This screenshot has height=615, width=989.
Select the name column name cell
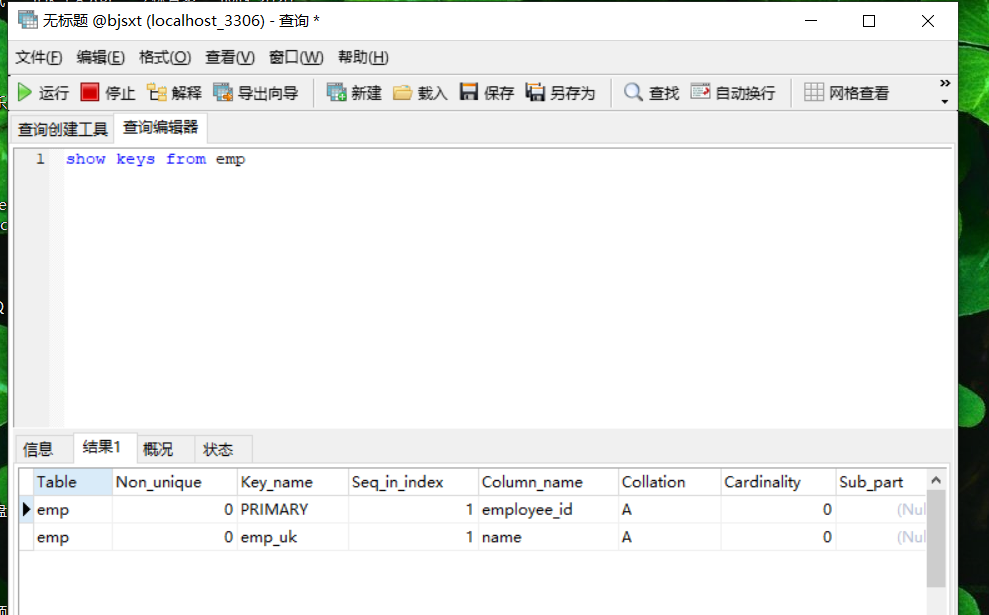point(548,537)
